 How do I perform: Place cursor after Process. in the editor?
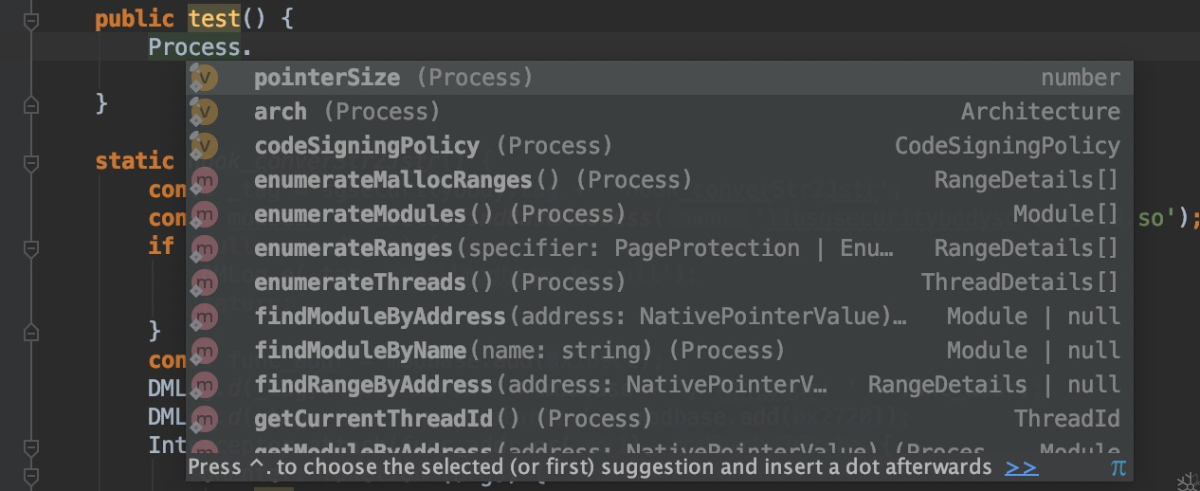pos(252,47)
